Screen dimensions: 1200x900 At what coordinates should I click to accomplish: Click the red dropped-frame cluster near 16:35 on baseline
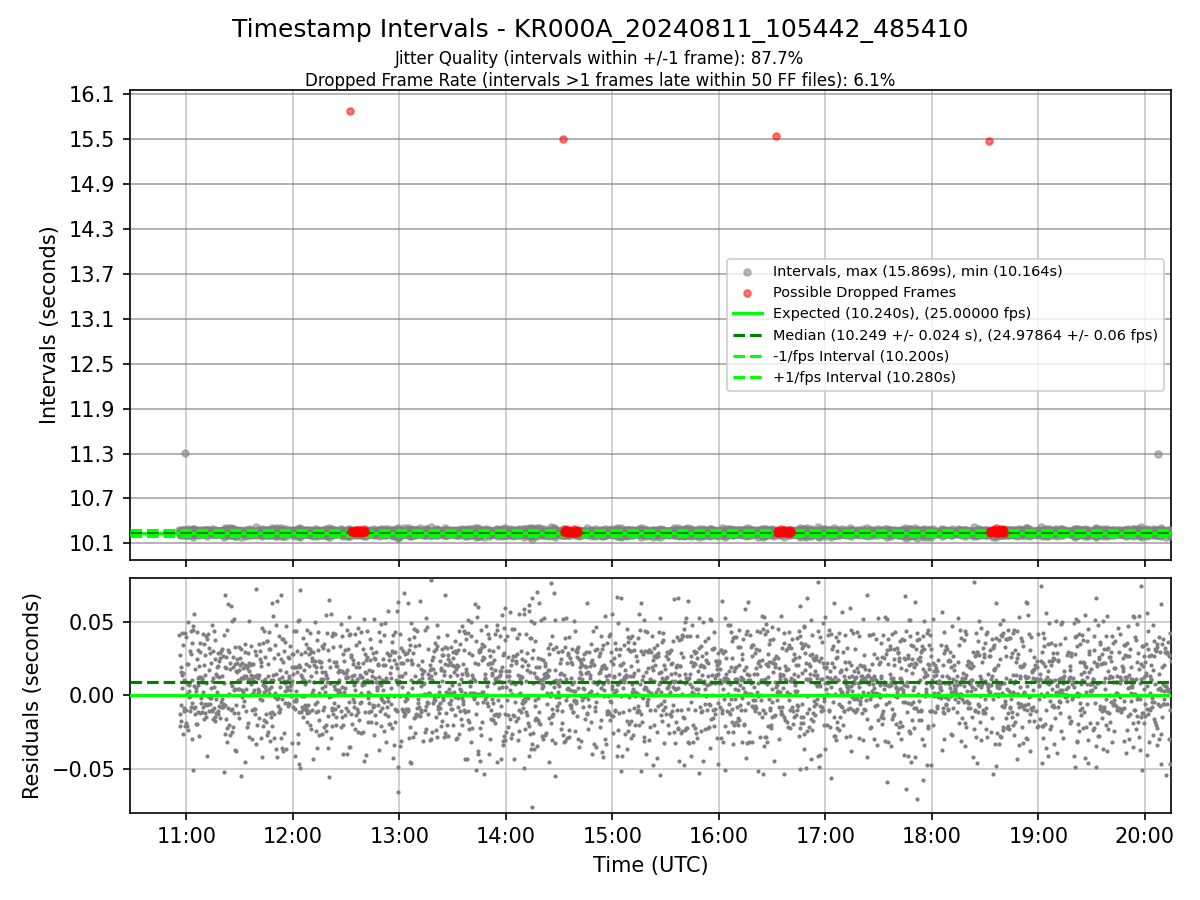pos(784,532)
